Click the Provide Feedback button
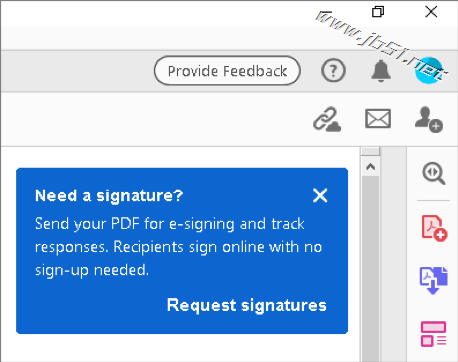 coord(227,71)
